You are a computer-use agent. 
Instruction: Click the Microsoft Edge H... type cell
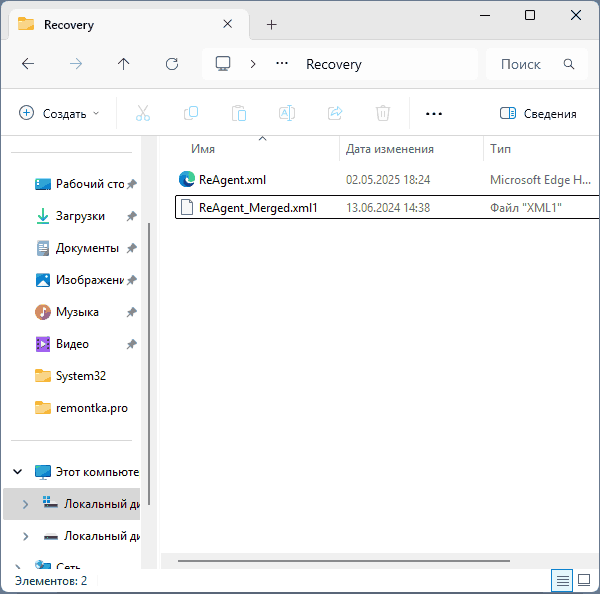coord(540,180)
